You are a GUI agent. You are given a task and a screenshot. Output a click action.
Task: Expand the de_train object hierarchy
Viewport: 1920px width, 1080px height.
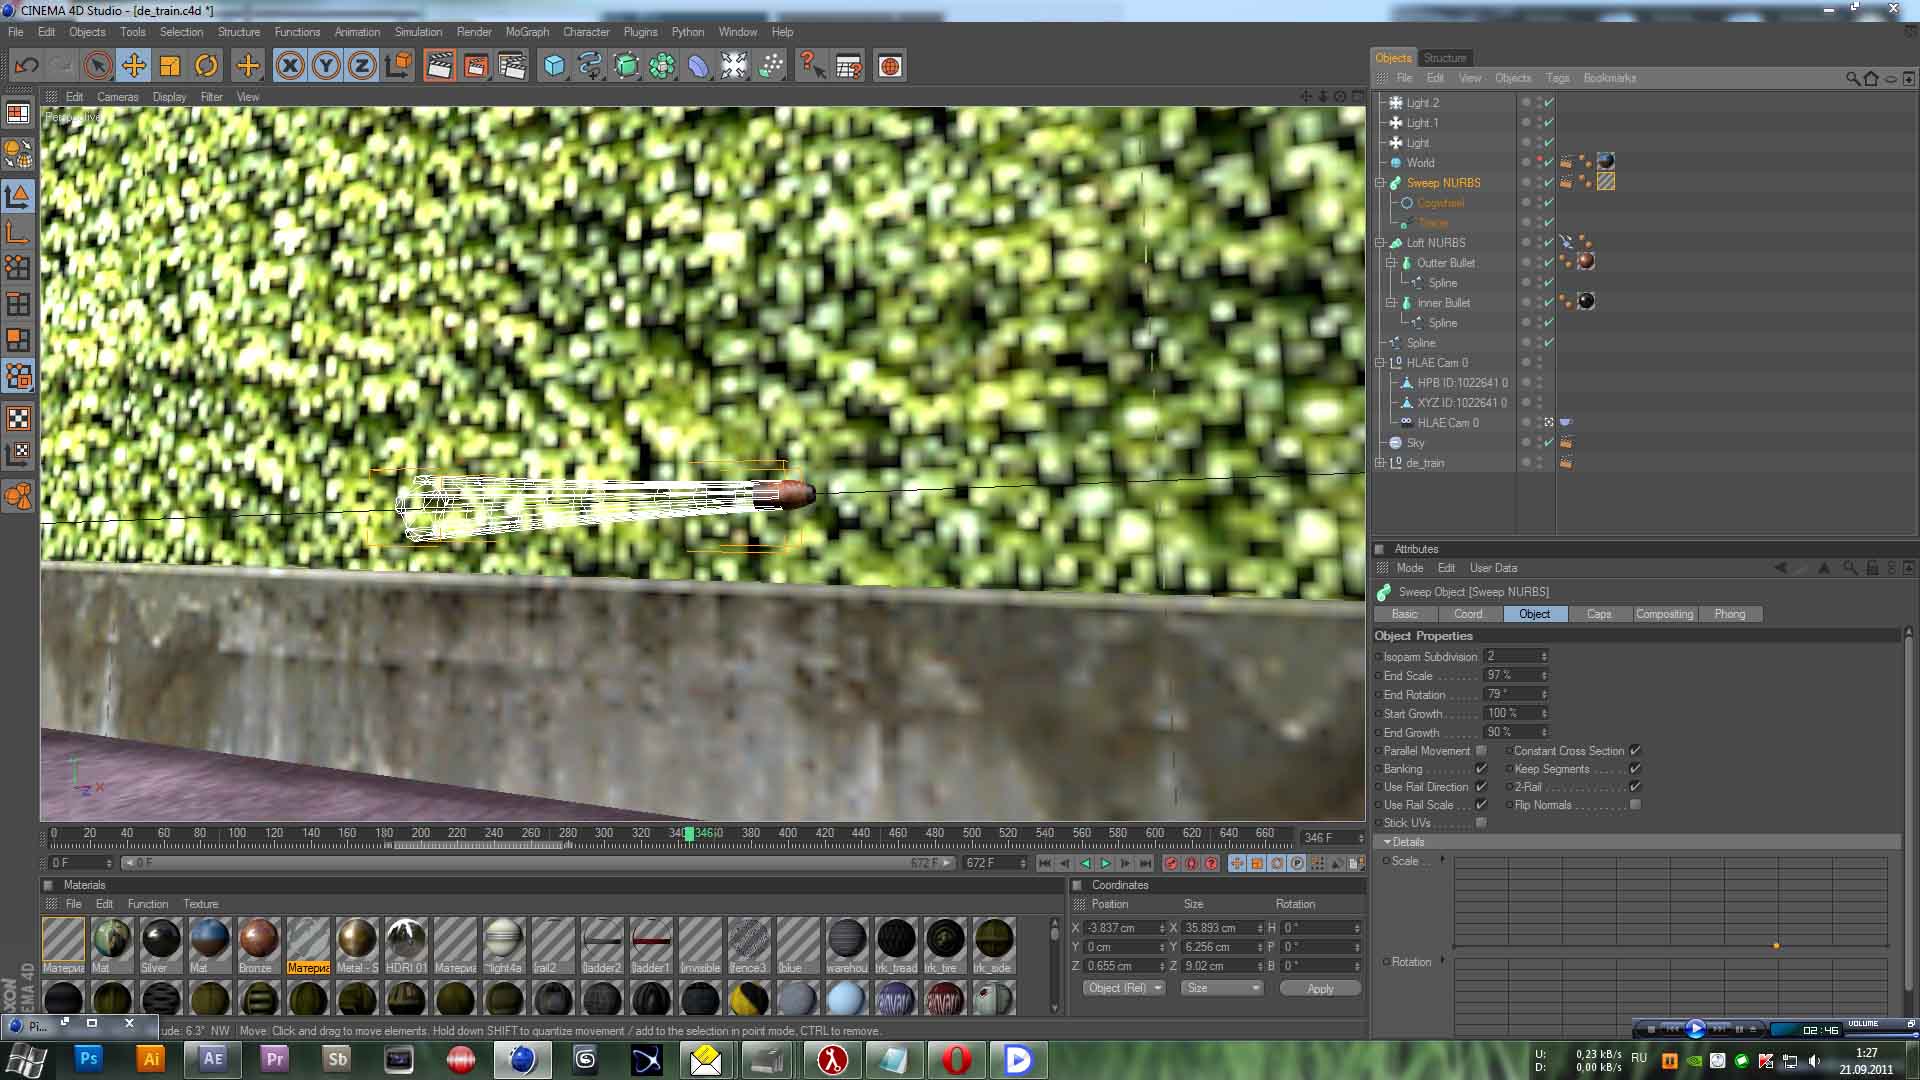(1380, 463)
